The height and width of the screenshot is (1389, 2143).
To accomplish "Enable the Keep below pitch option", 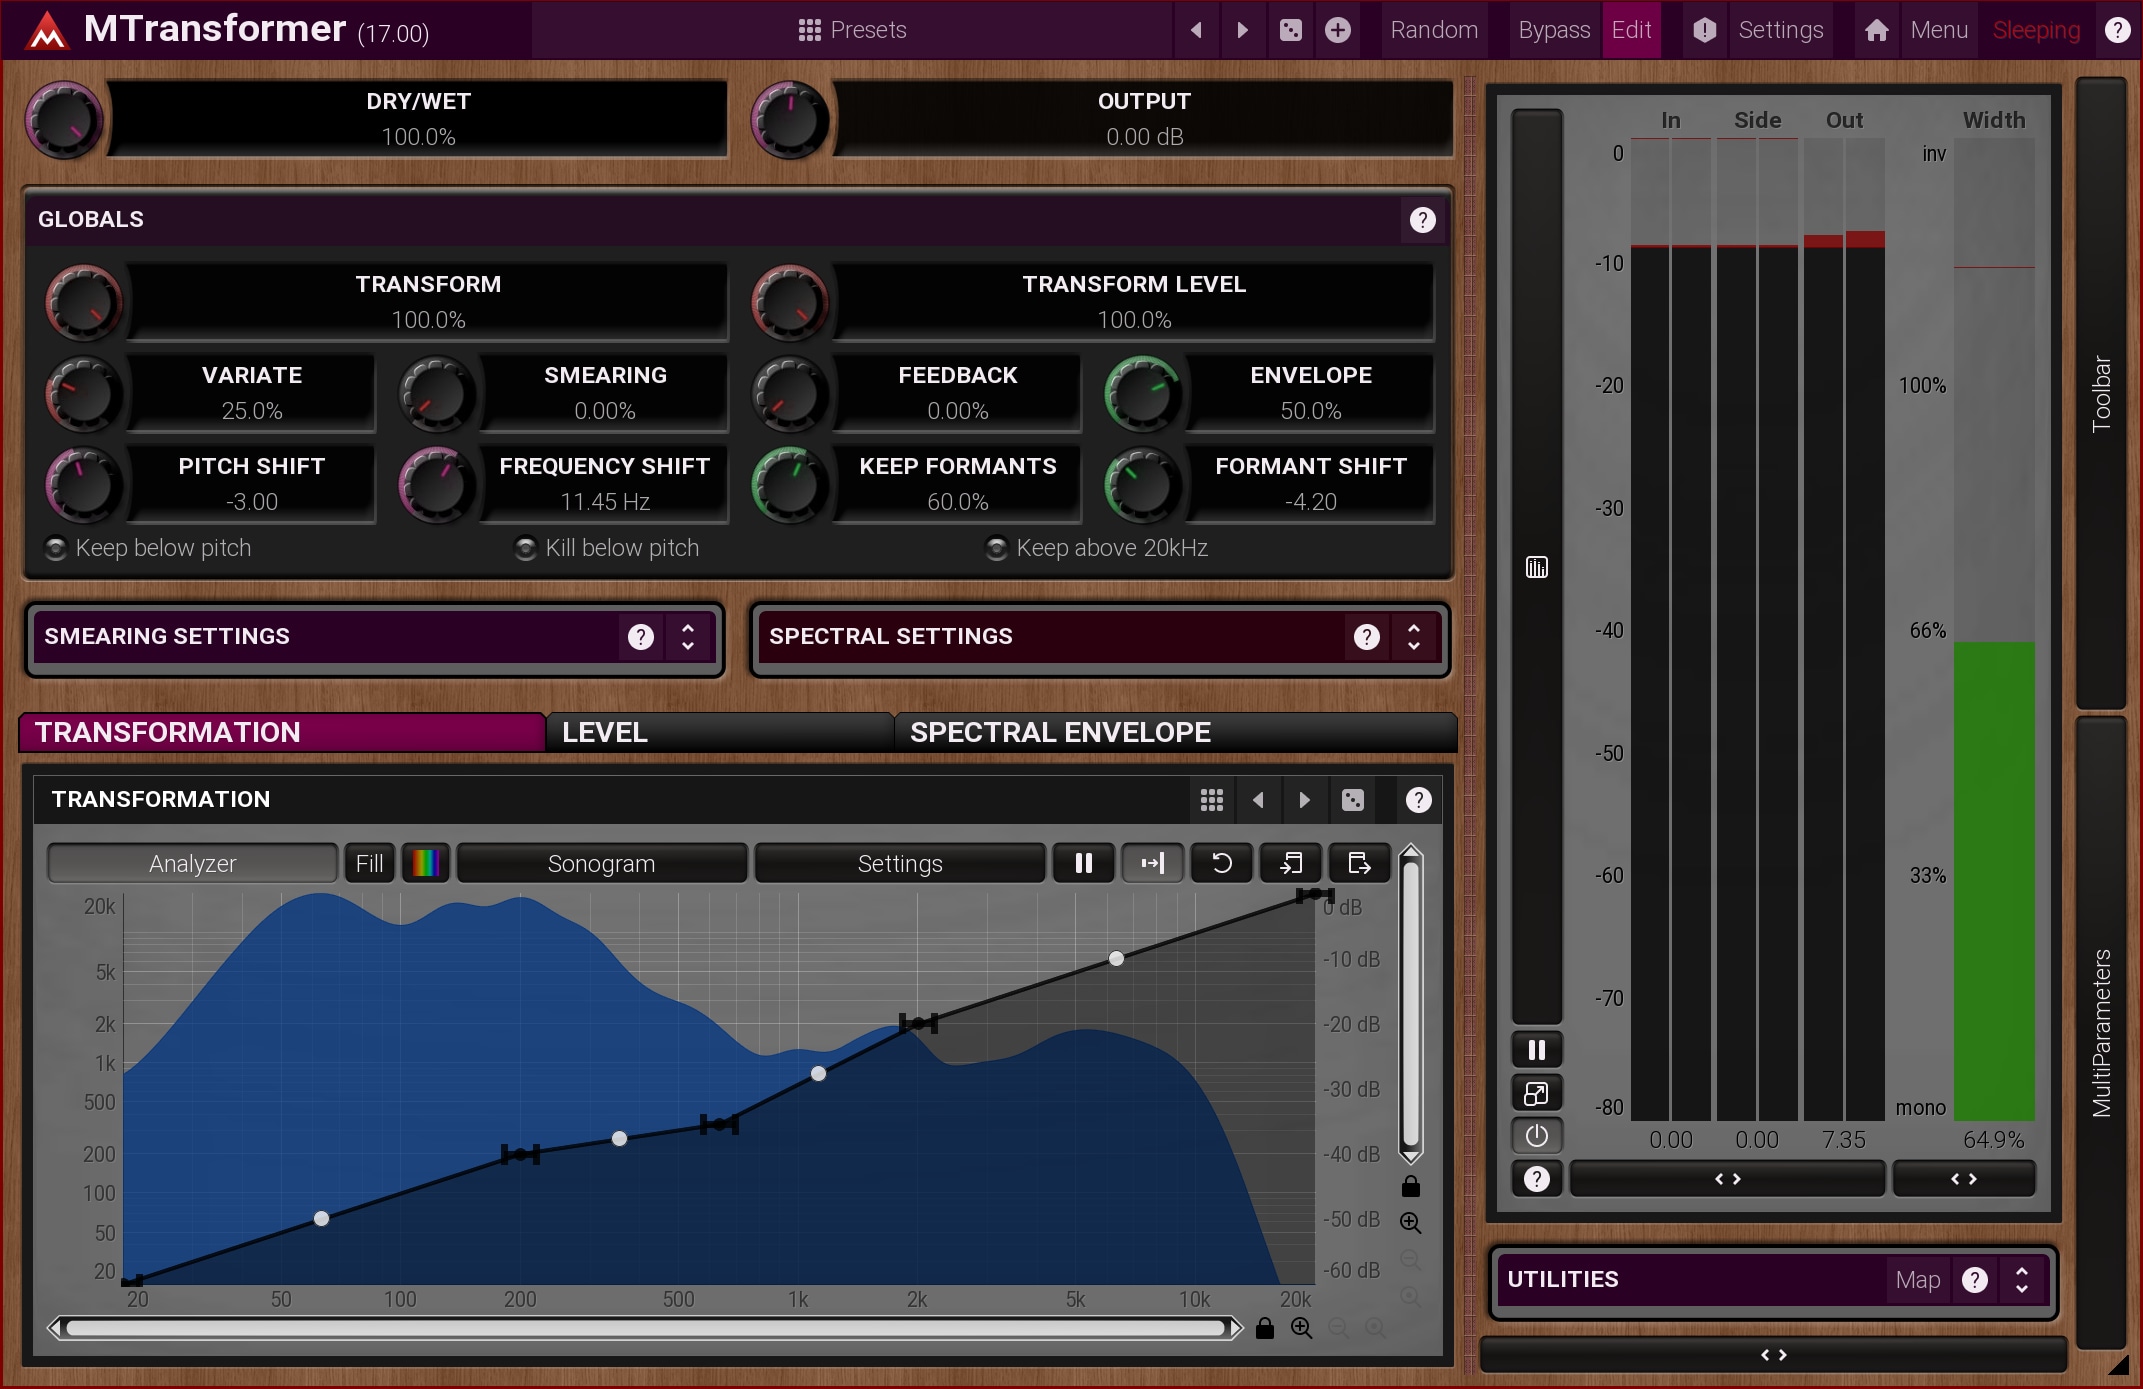I will tap(57, 548).
